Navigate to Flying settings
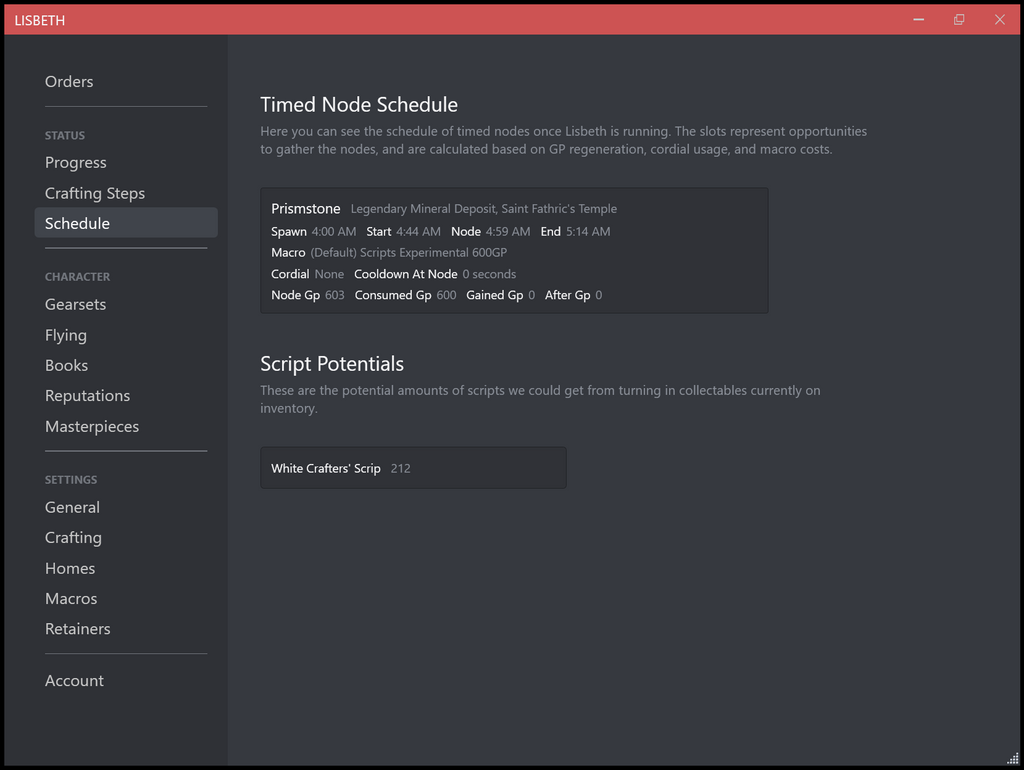The width and height of the screenshot is (1024, 770). point(66,335)
